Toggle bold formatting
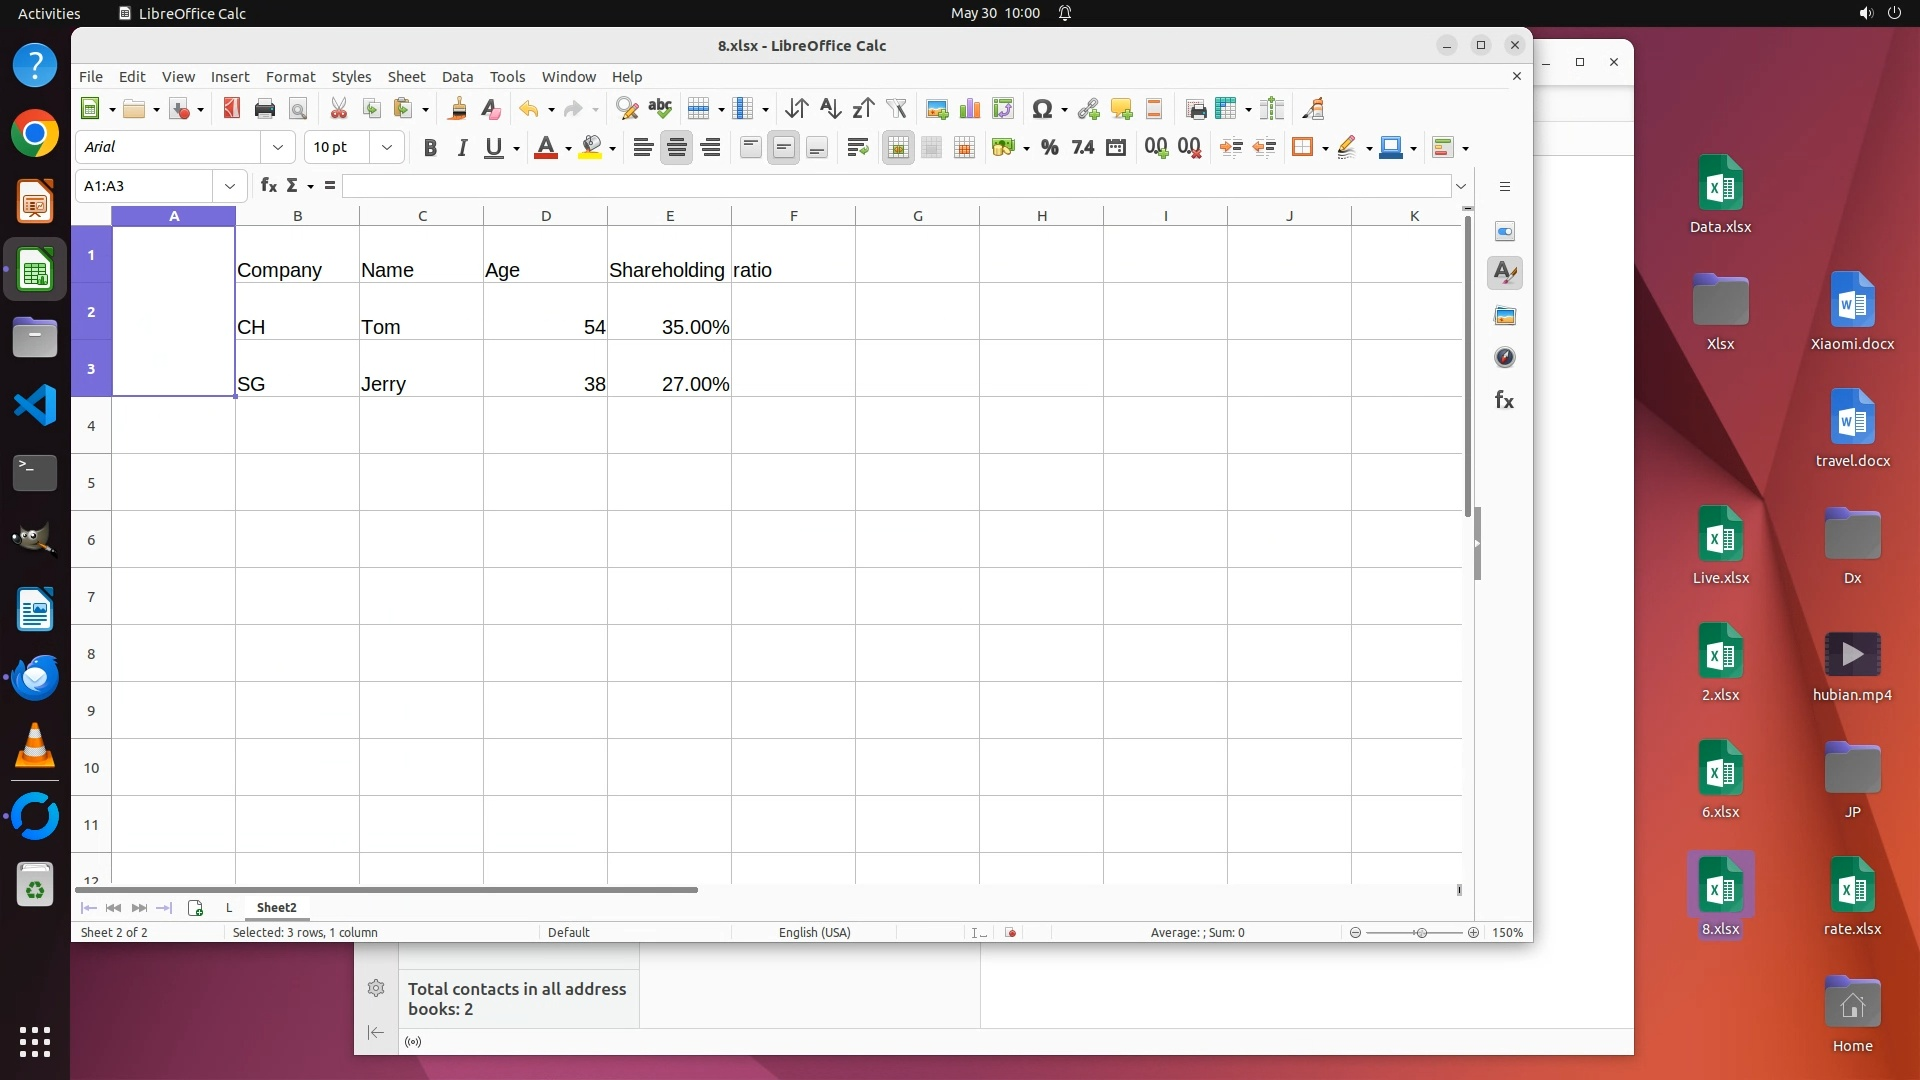The image size is (1920, 1080). 430,148
